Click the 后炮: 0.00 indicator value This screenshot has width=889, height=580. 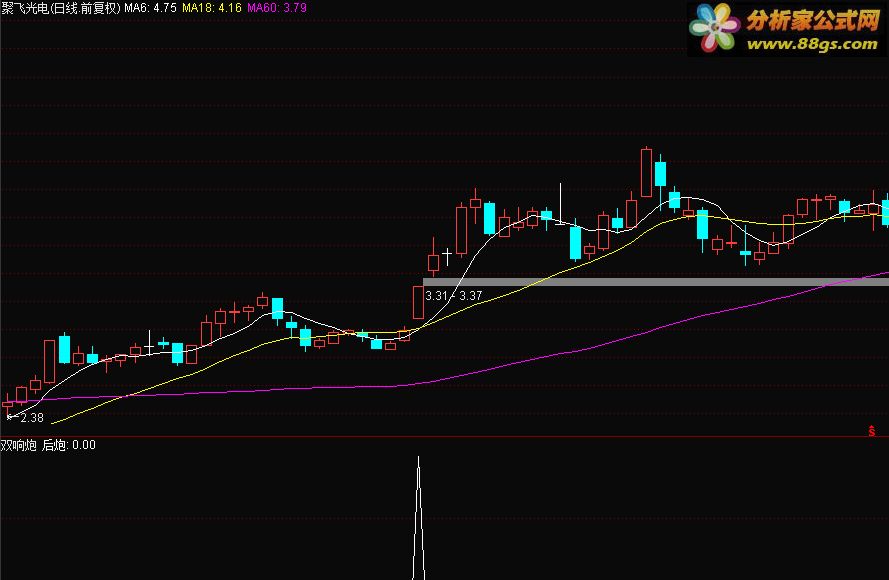[69, 445]
